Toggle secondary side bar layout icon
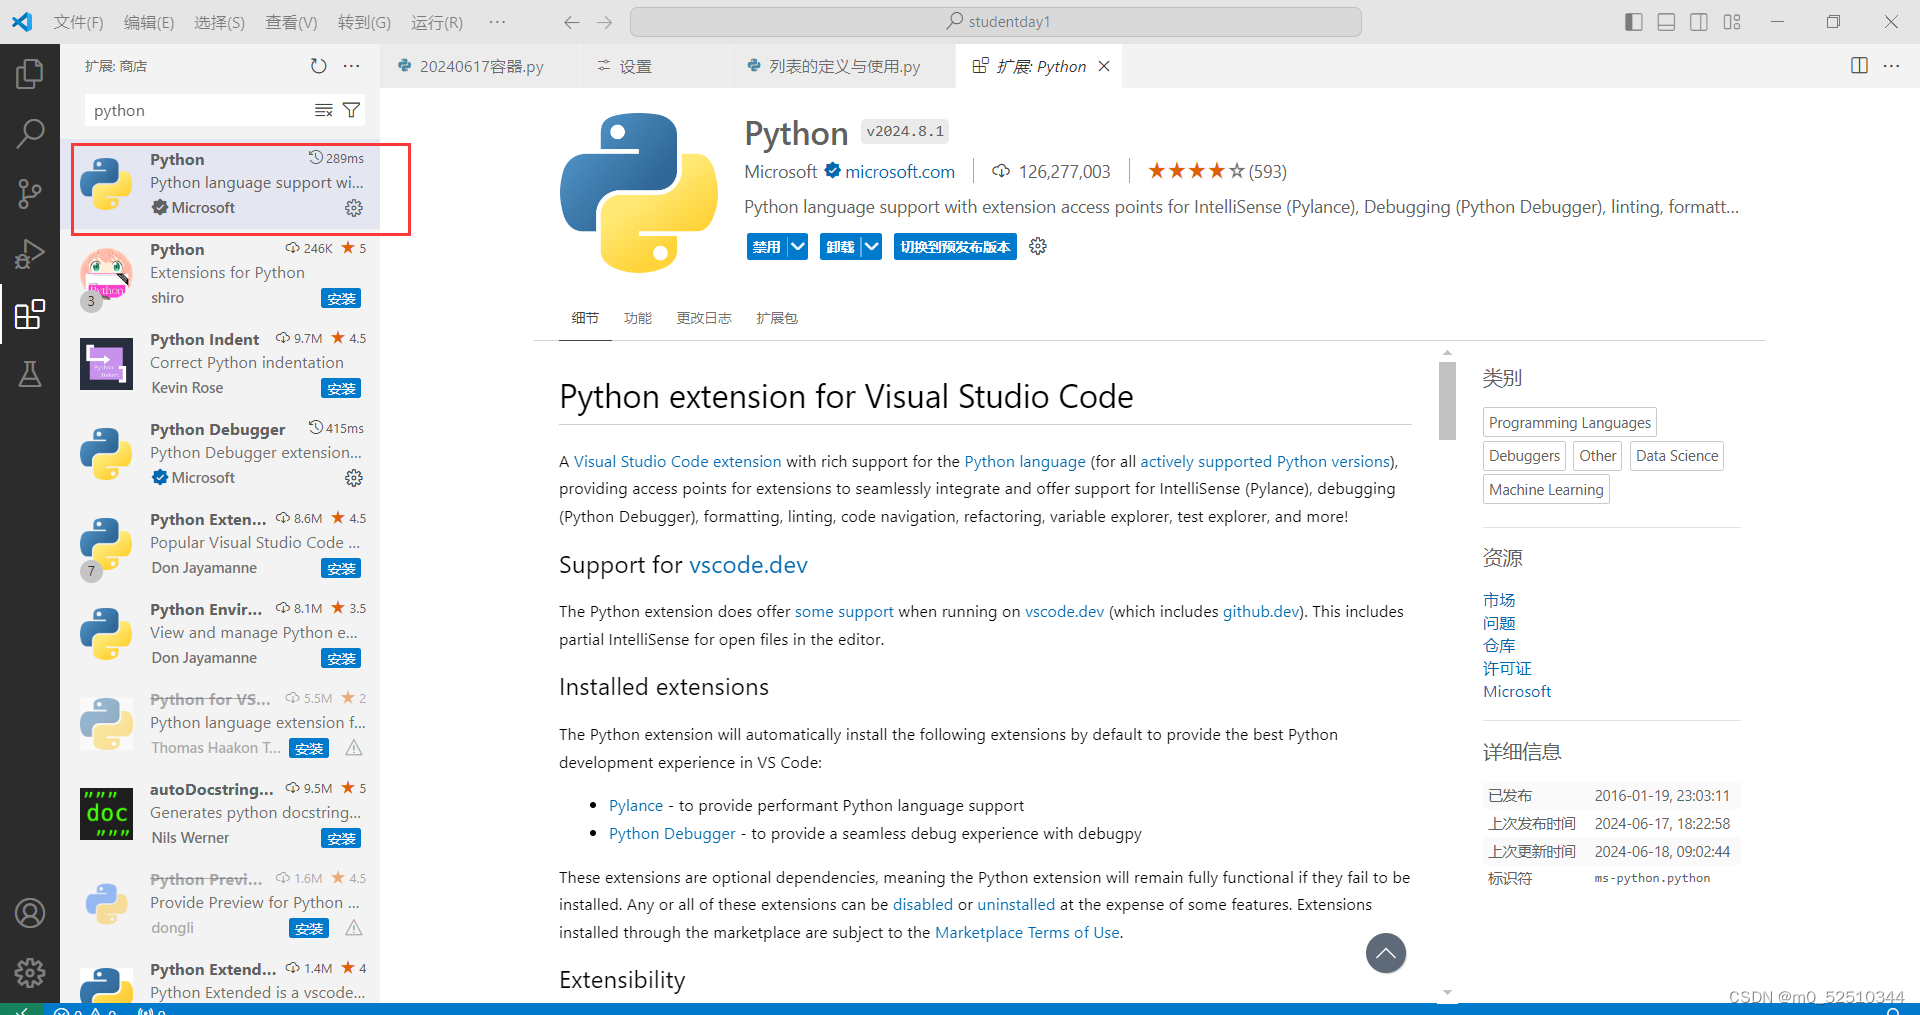The width and height of the screenshot is (1920, 1015). click(1699, 22)
